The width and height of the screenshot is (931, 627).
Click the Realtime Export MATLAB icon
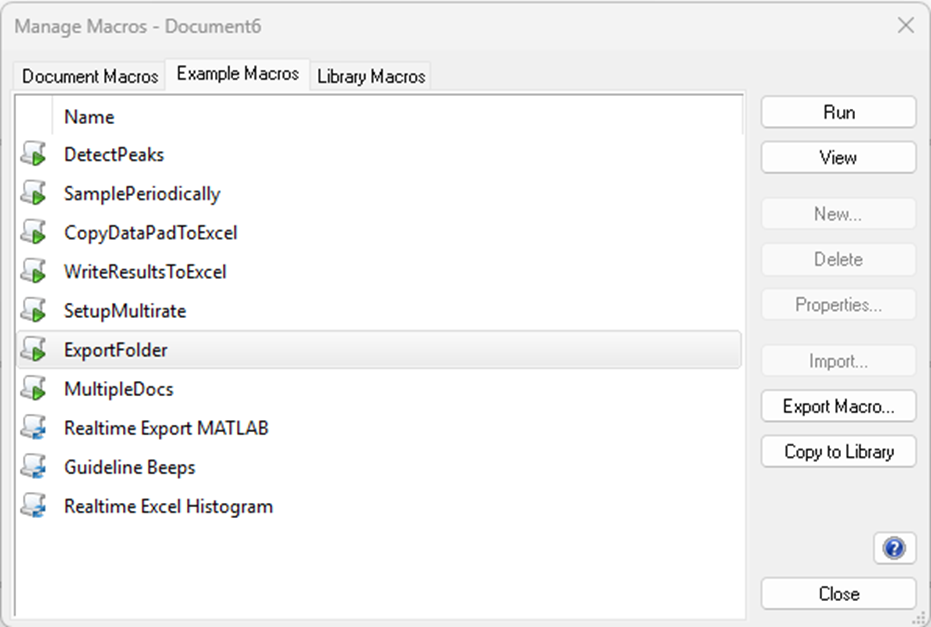click(34, 428)
